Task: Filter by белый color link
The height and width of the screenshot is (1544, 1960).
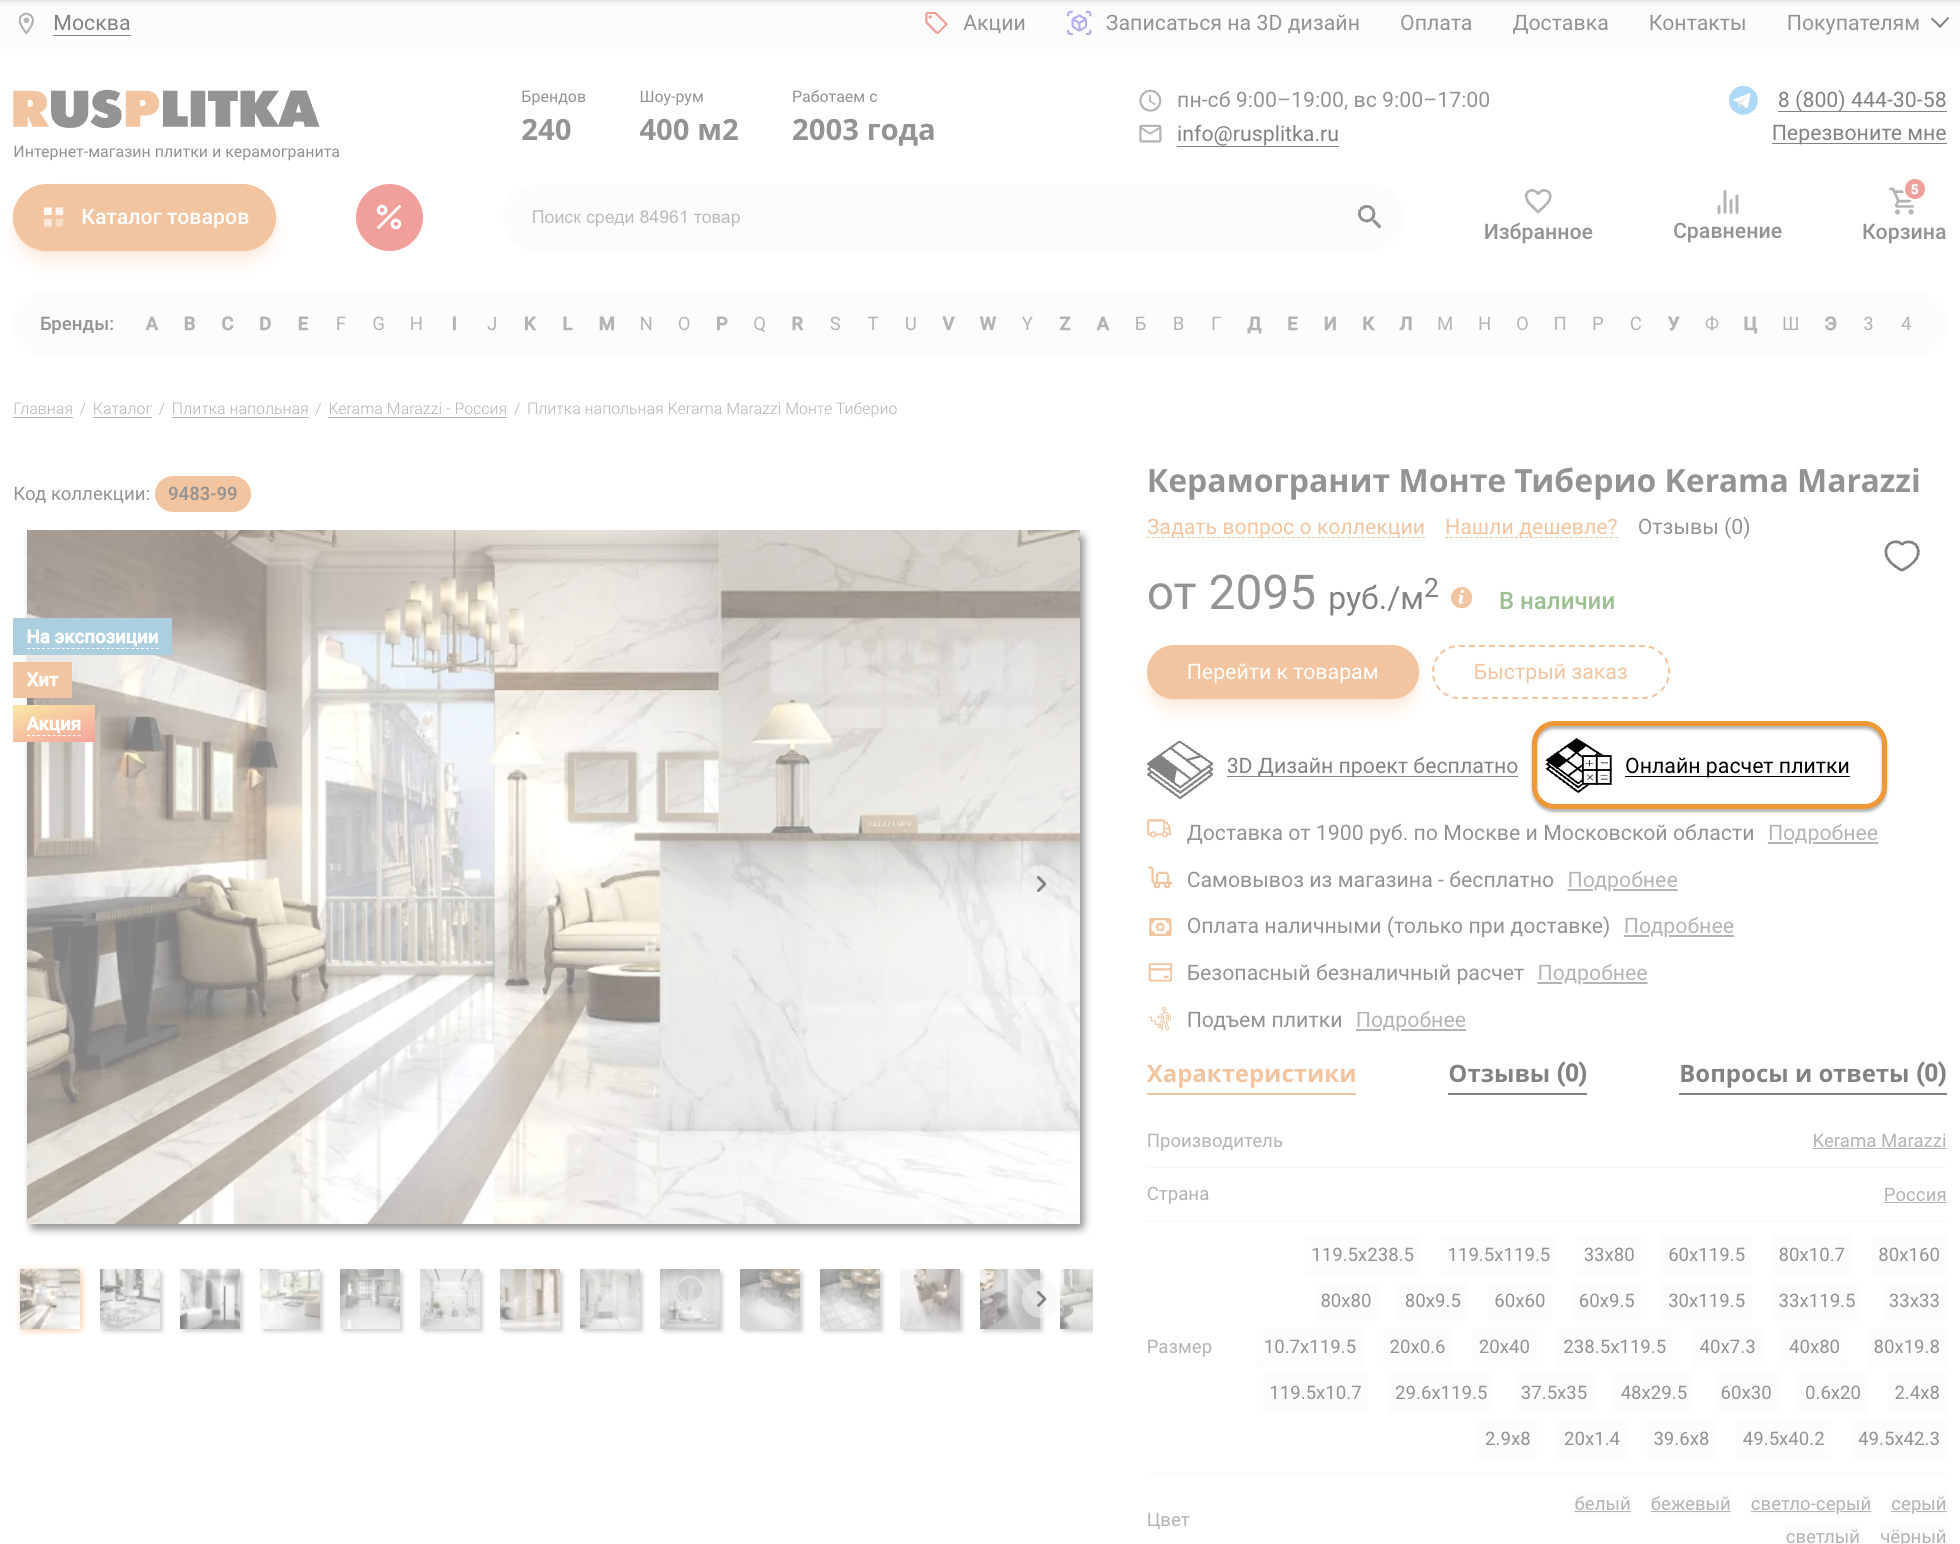Action: coord(1601,1504)
